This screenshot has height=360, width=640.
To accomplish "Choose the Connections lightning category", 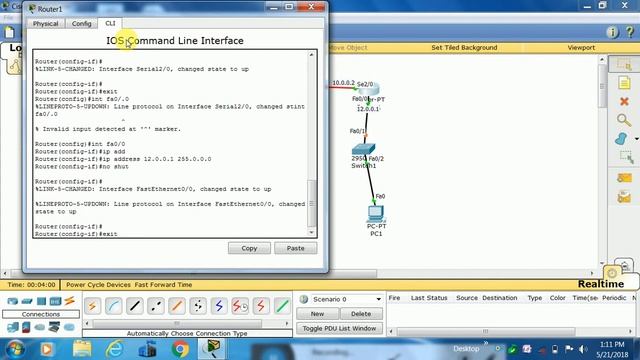I will click(69, 301).
